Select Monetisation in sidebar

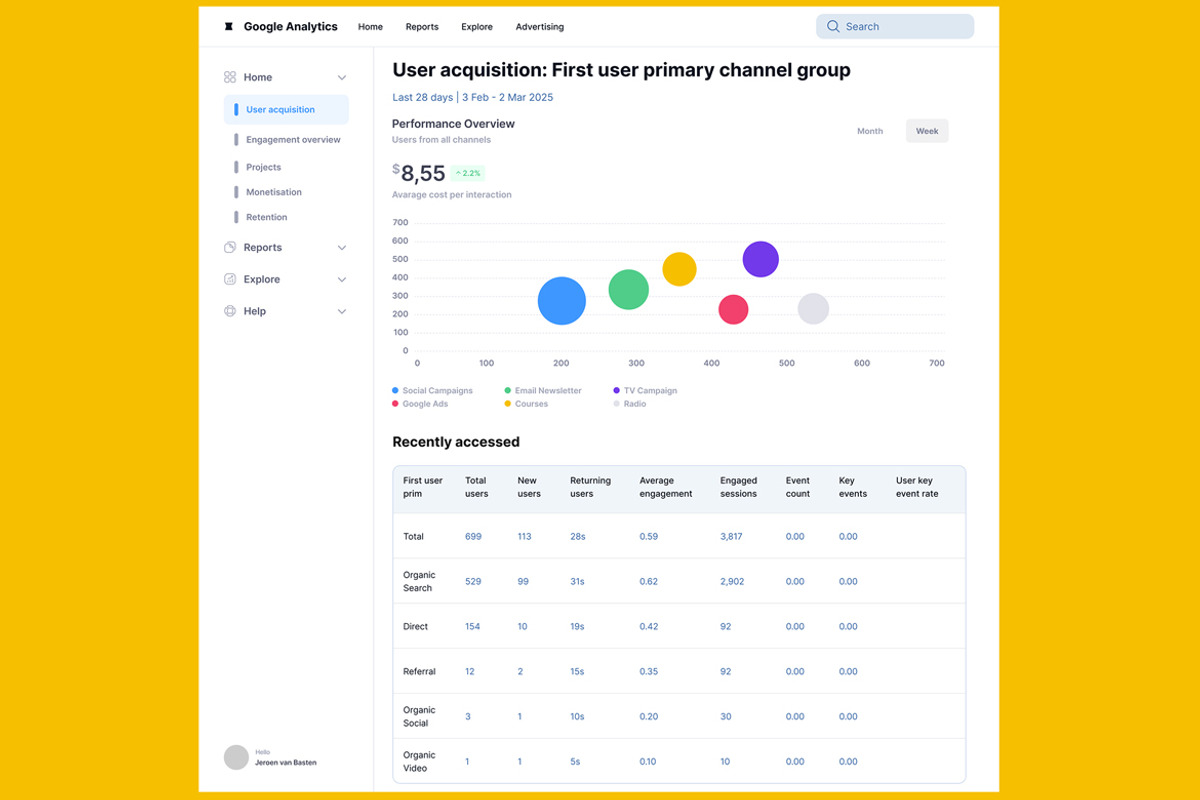click(x=274, y=192)
